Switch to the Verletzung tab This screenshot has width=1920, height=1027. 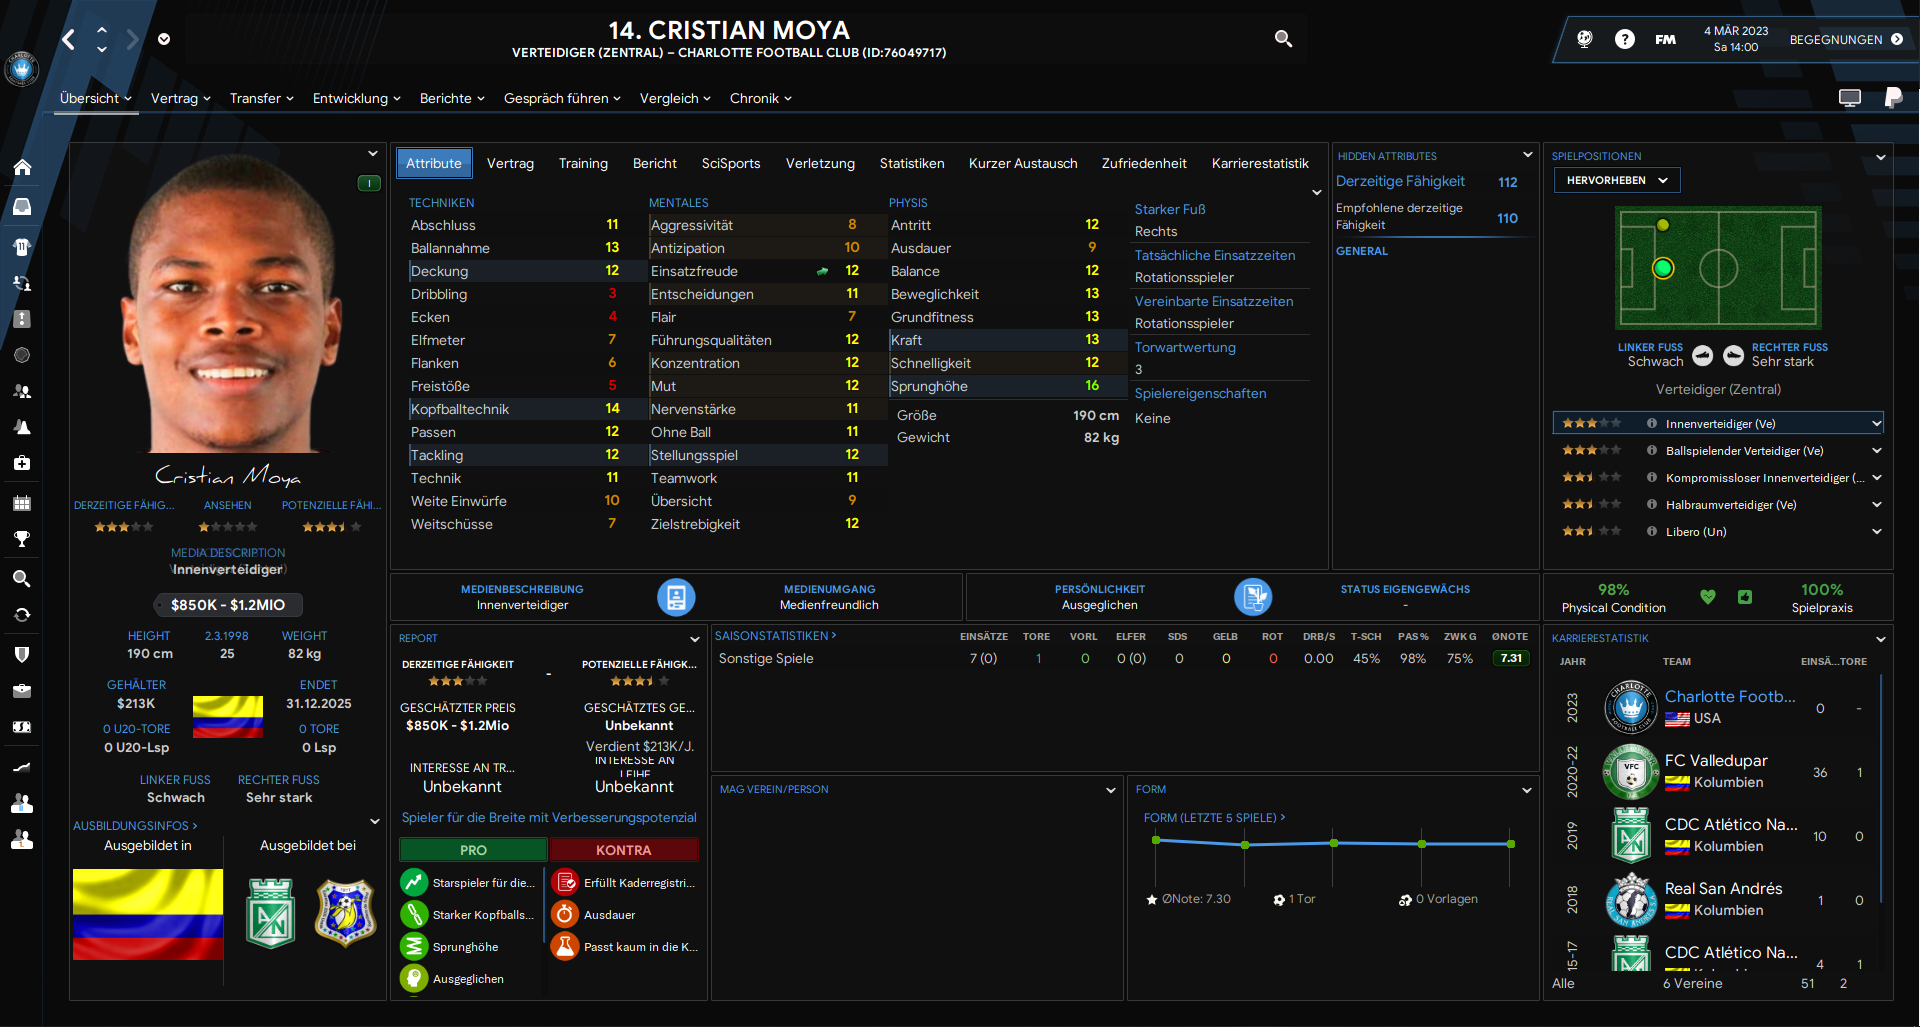click(x=820, y=163)
